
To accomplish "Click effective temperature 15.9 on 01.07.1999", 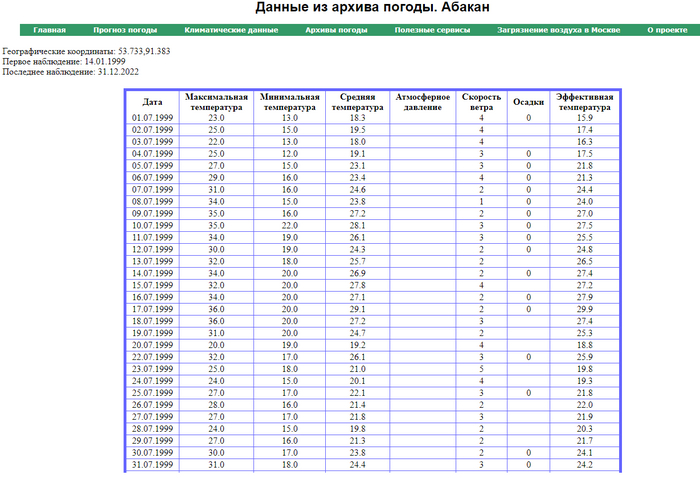I will (x=584, y=118).
